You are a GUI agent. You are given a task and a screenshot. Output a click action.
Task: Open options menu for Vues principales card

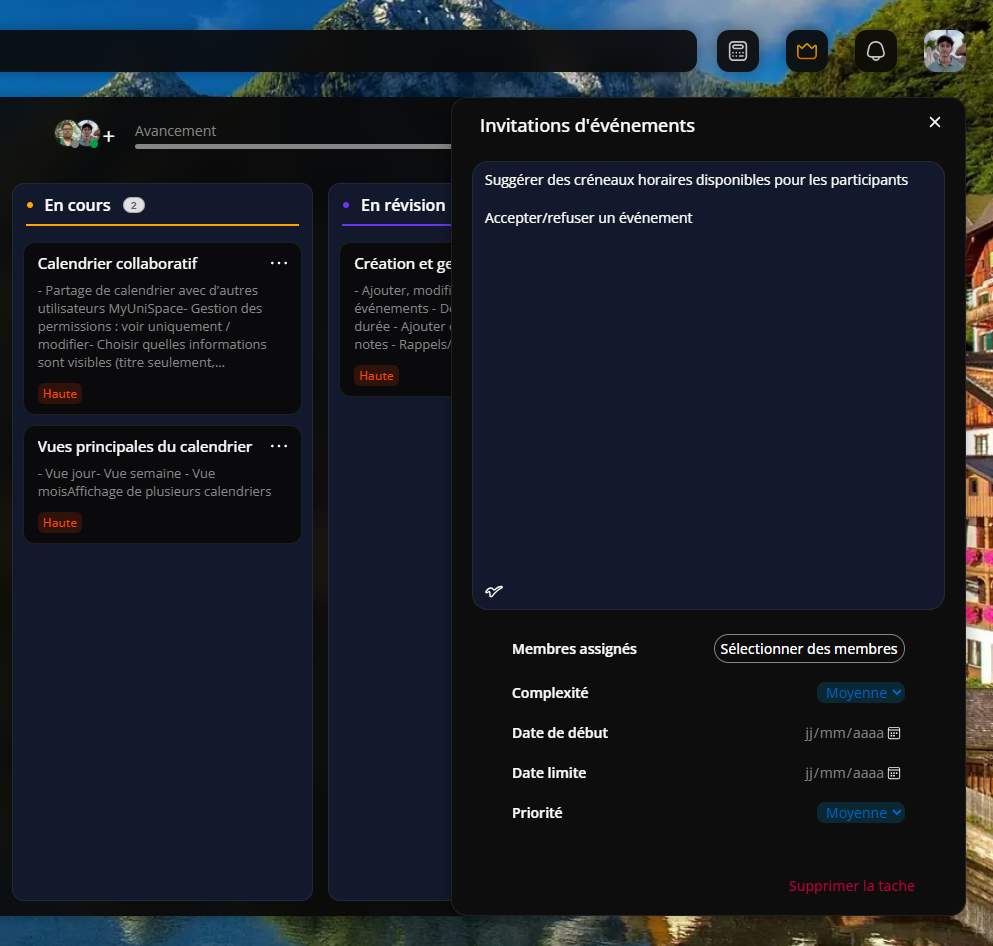tap(279, 446)
